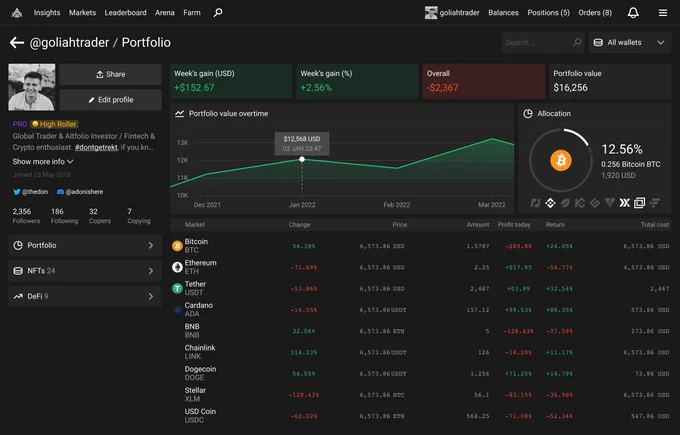Click the Tether coin icon in table

[x=177, y=288]
